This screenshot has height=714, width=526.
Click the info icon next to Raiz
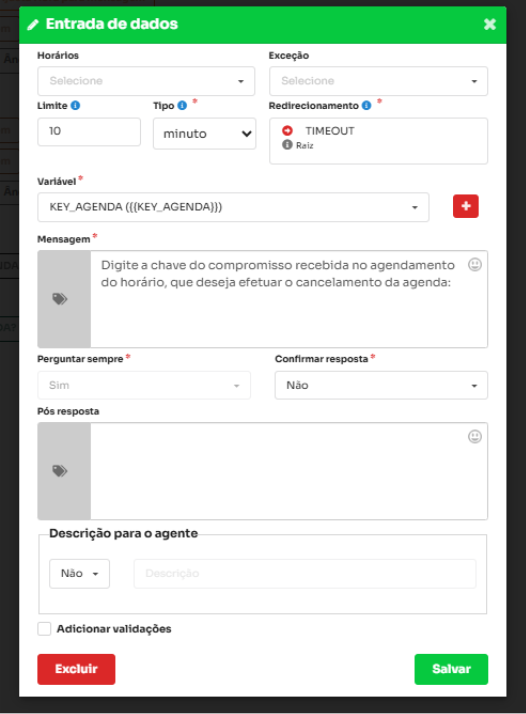[x=287, y=145]
